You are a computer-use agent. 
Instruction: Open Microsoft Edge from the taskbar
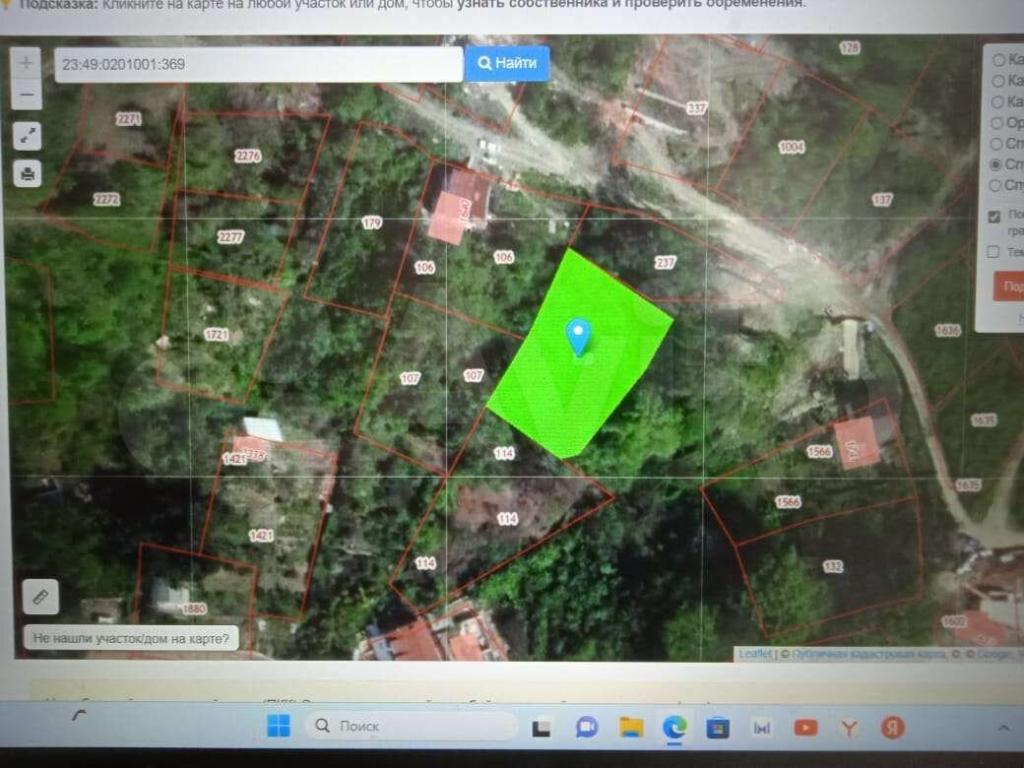tap(674, 727)
